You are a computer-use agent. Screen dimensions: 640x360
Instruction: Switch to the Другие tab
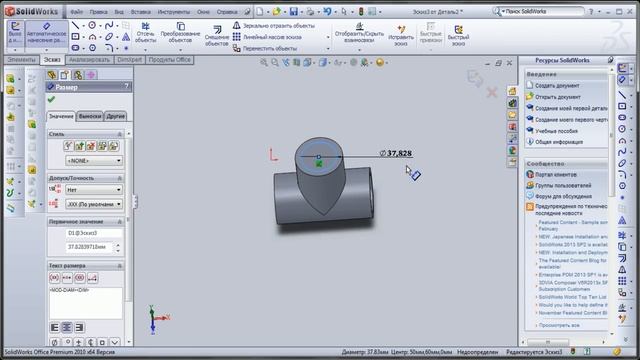pyautogui.click(x=115, y=116)
